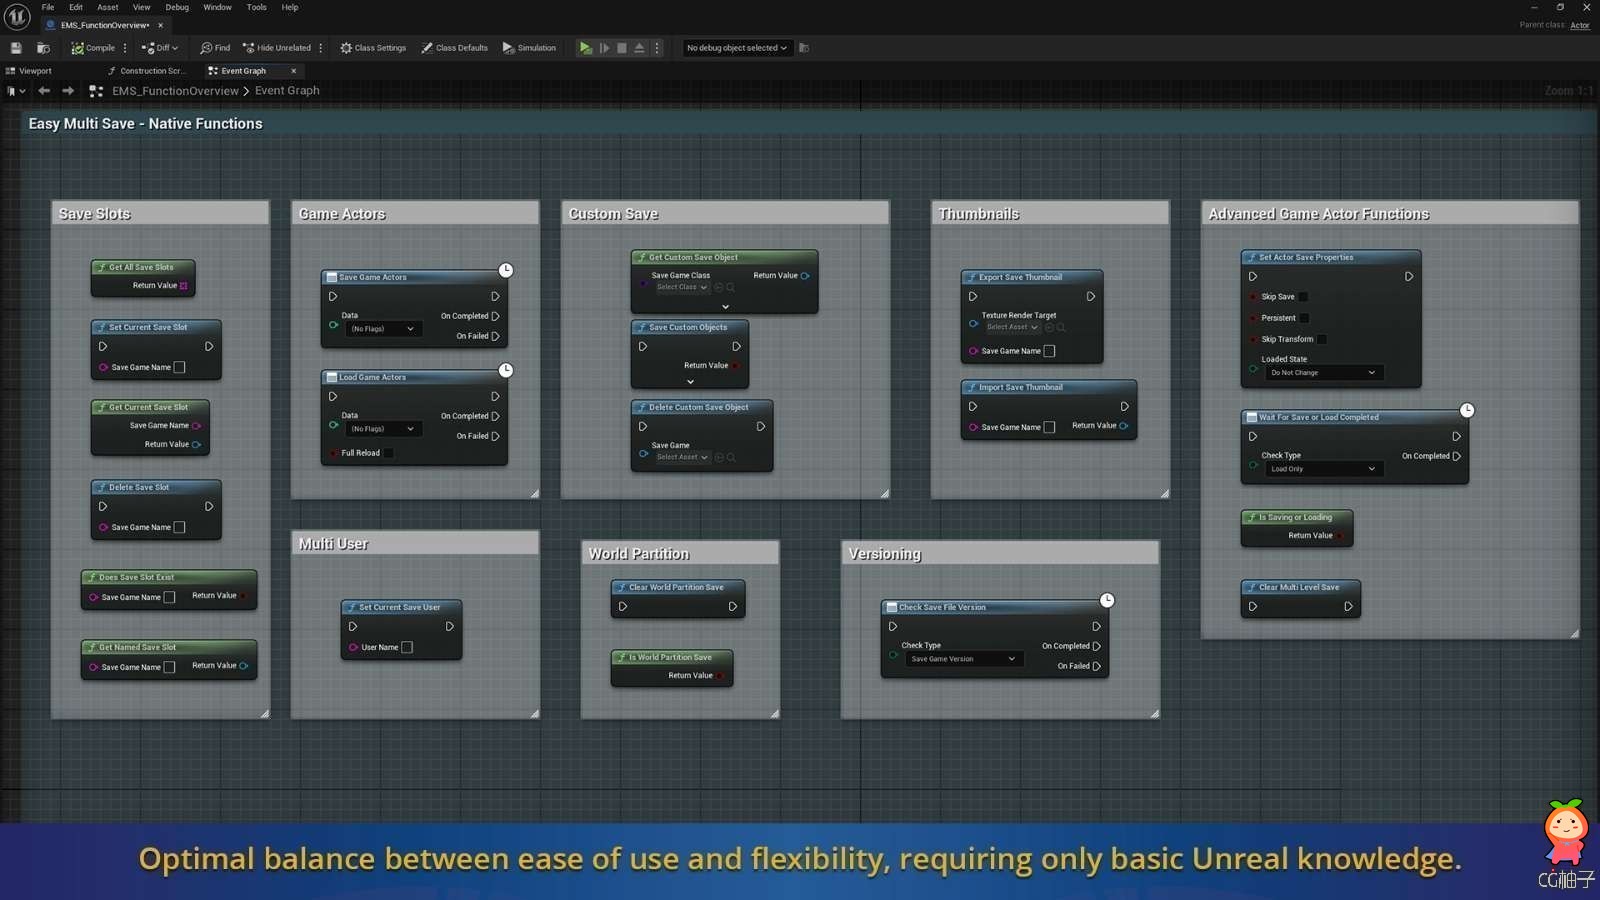
Task: Click the Save asset icon
Action: tap(16, 48)
